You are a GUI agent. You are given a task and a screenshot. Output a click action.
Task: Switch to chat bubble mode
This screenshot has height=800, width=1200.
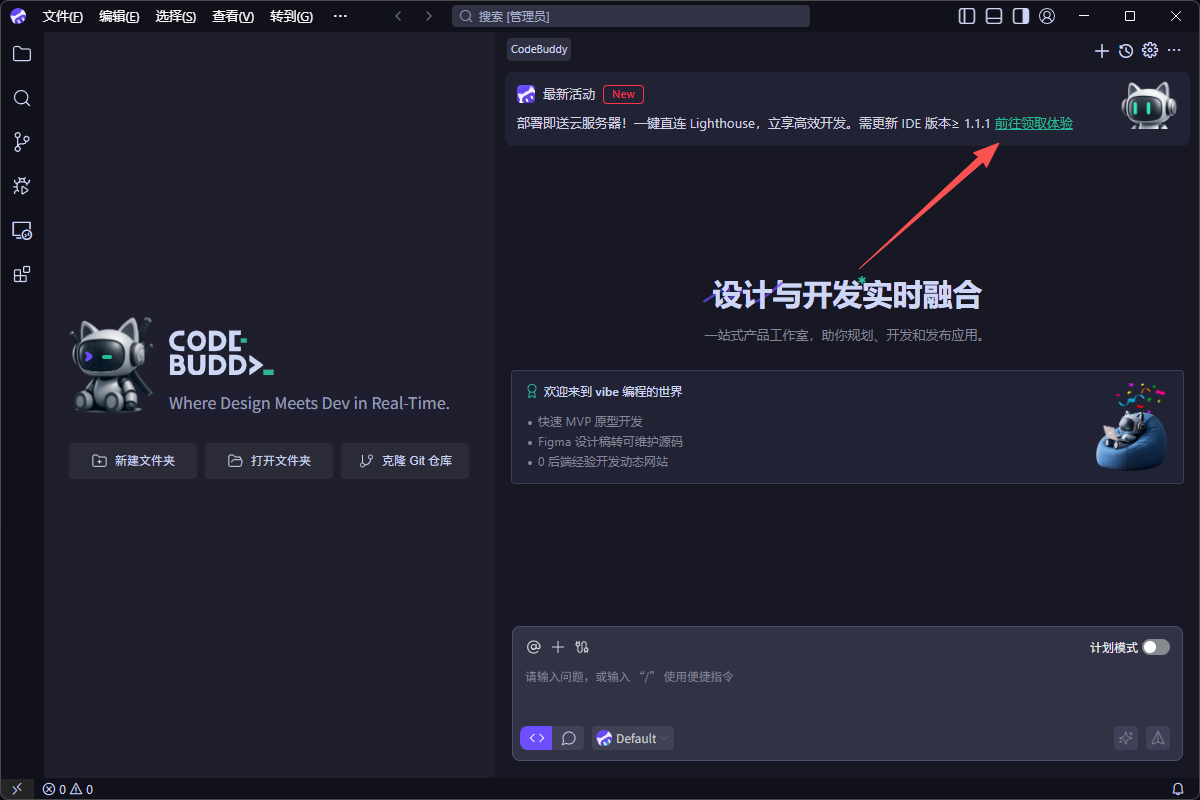coord(568,738)
